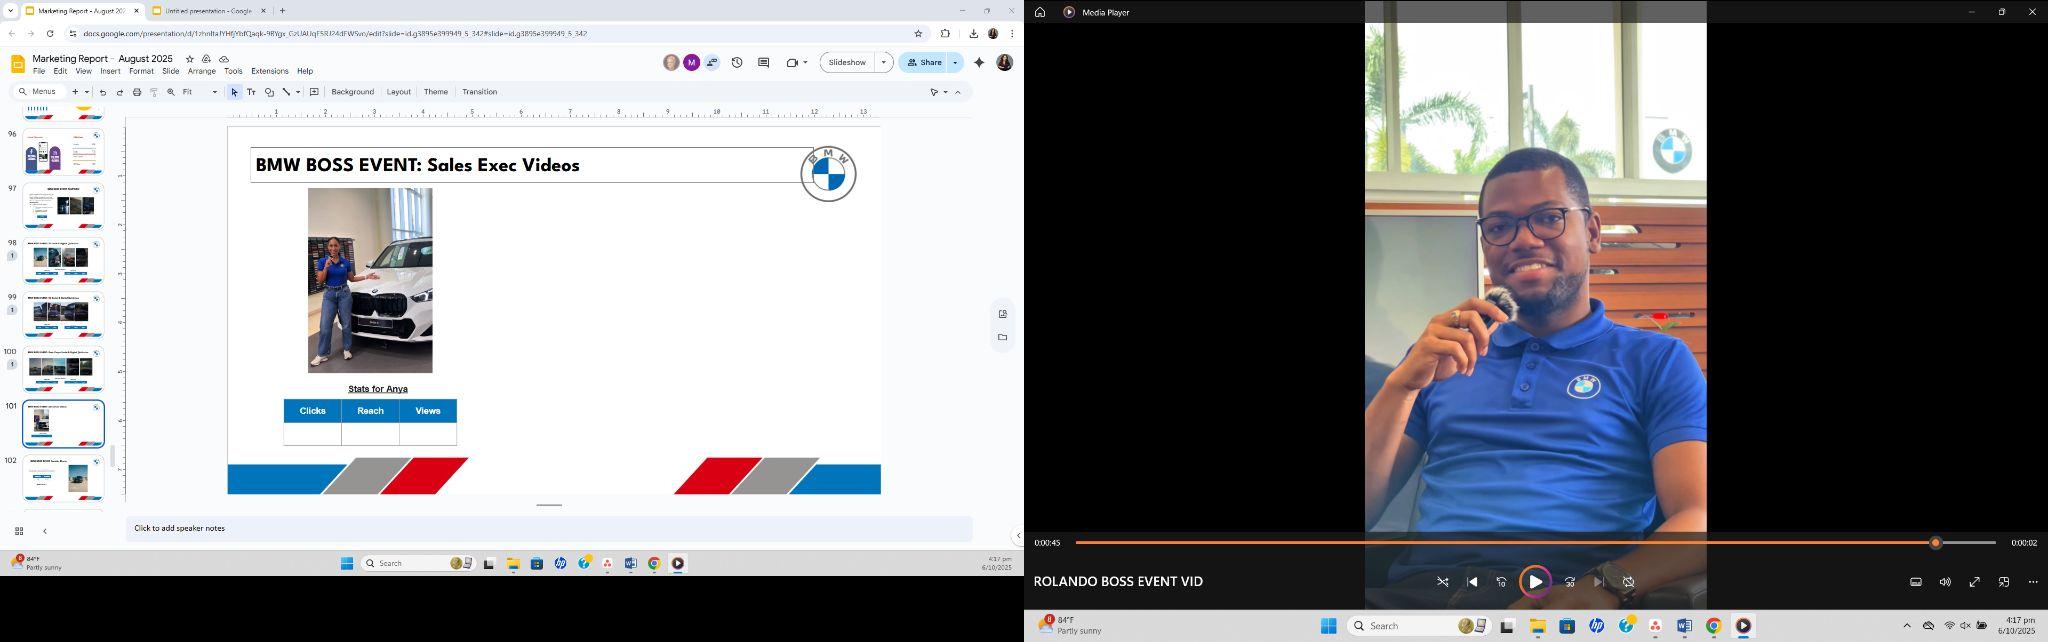Click the Layout button
This screenshot has width=2048, height=642.
point(398,92)
